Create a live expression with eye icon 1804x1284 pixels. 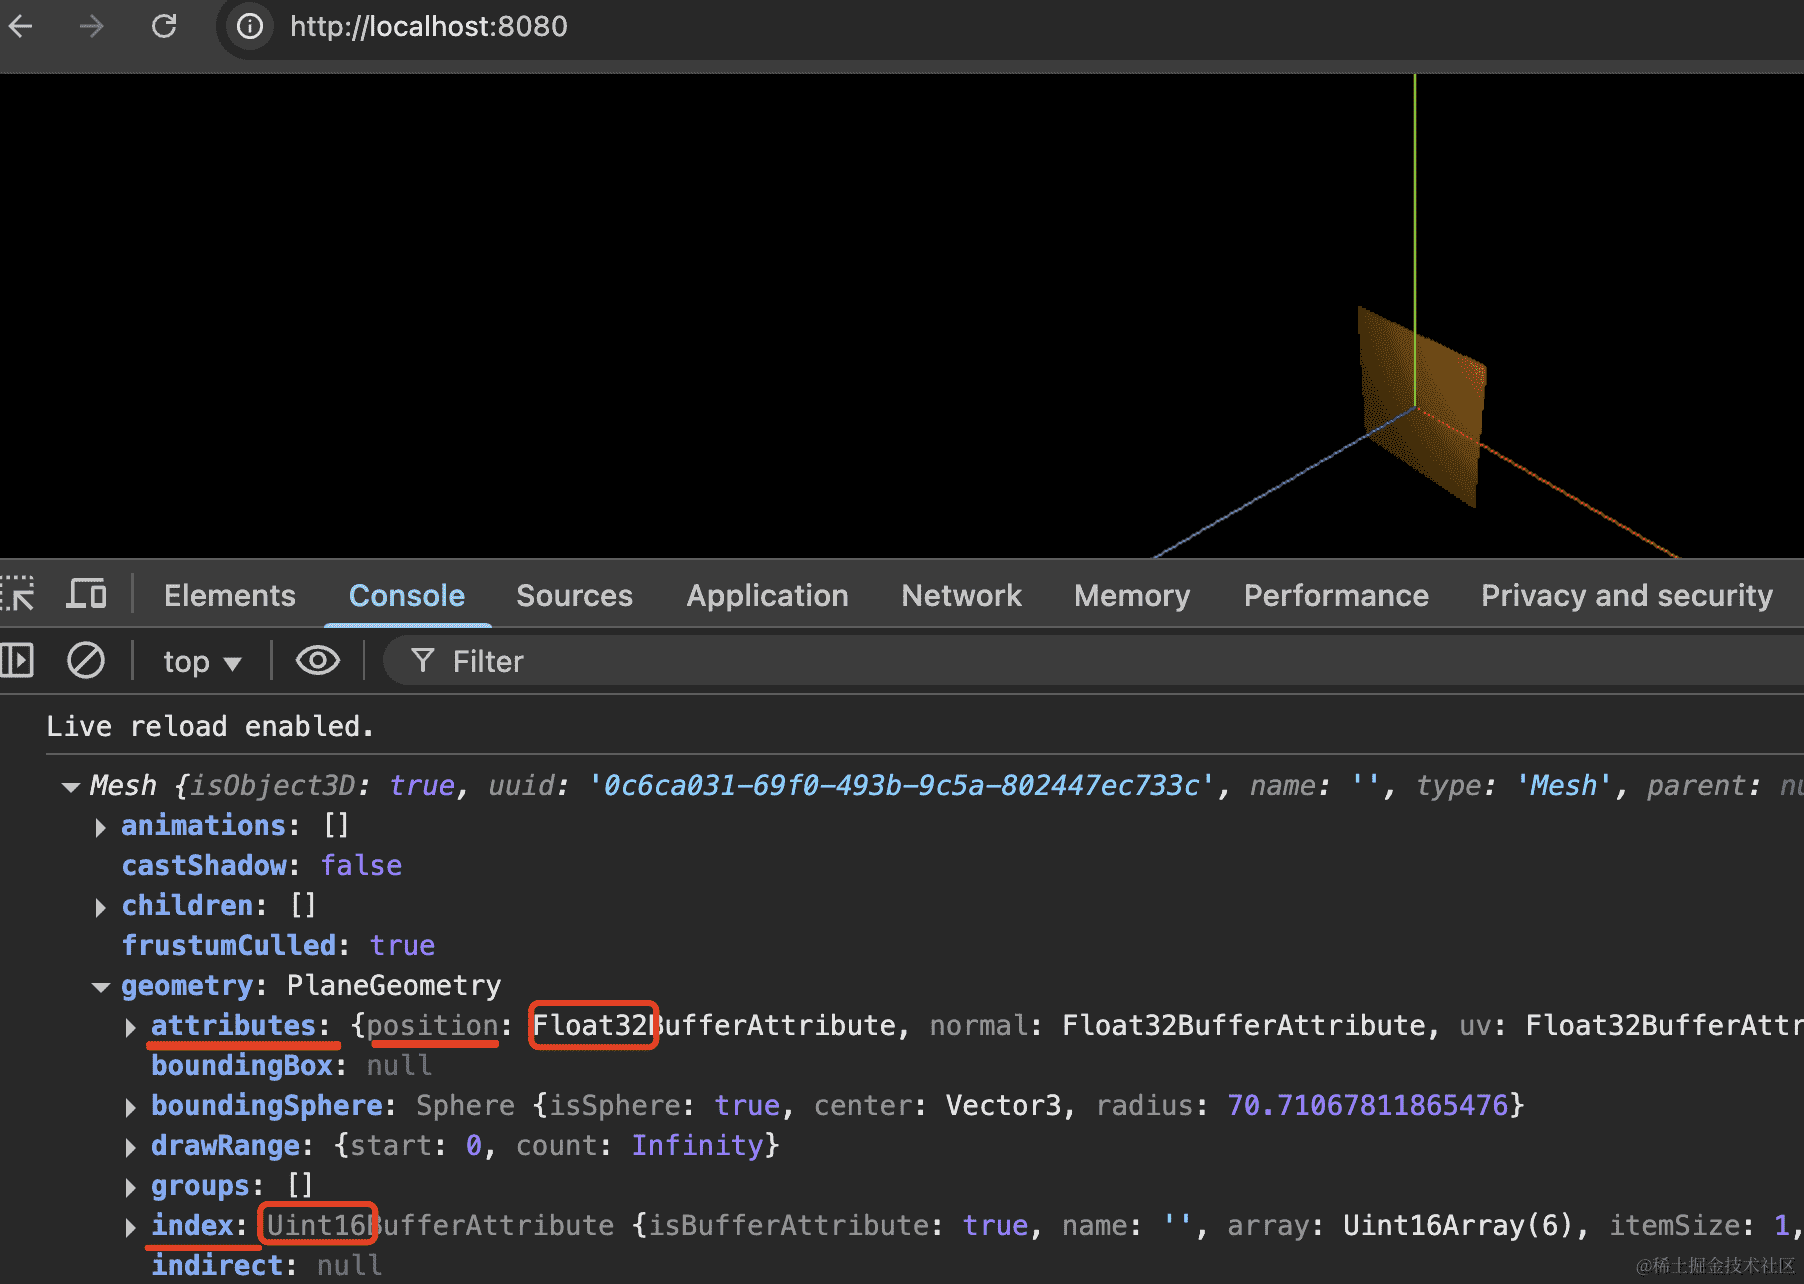pos(318,661)
